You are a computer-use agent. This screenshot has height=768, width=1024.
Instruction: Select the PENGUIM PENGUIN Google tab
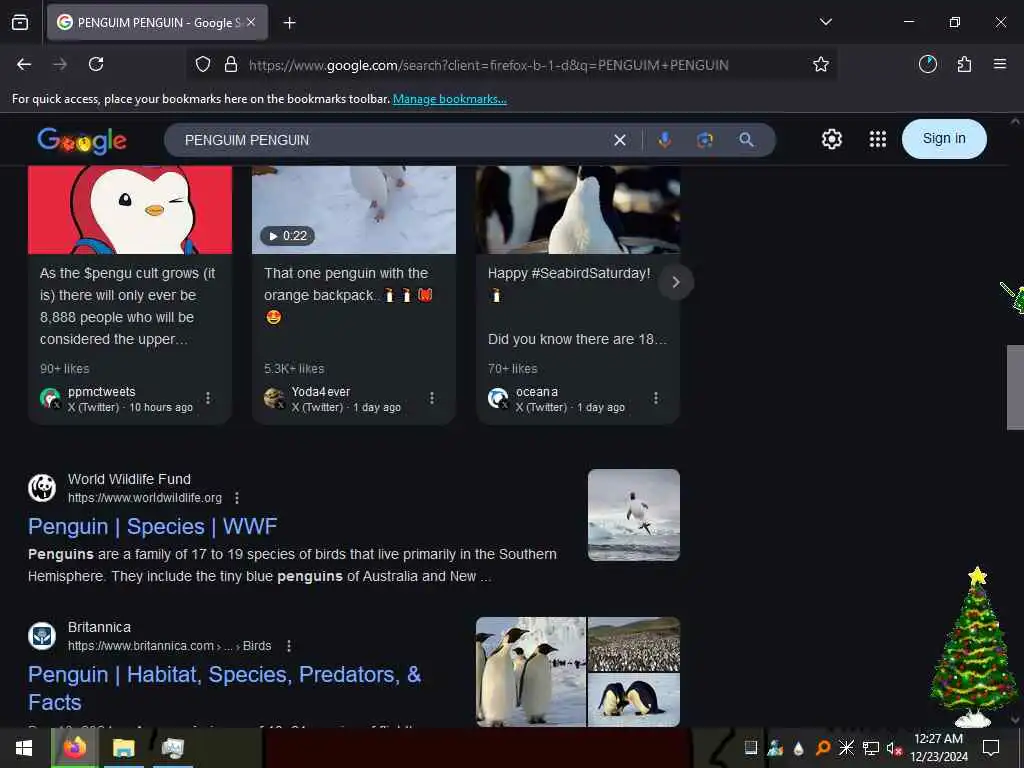(157, 22)
